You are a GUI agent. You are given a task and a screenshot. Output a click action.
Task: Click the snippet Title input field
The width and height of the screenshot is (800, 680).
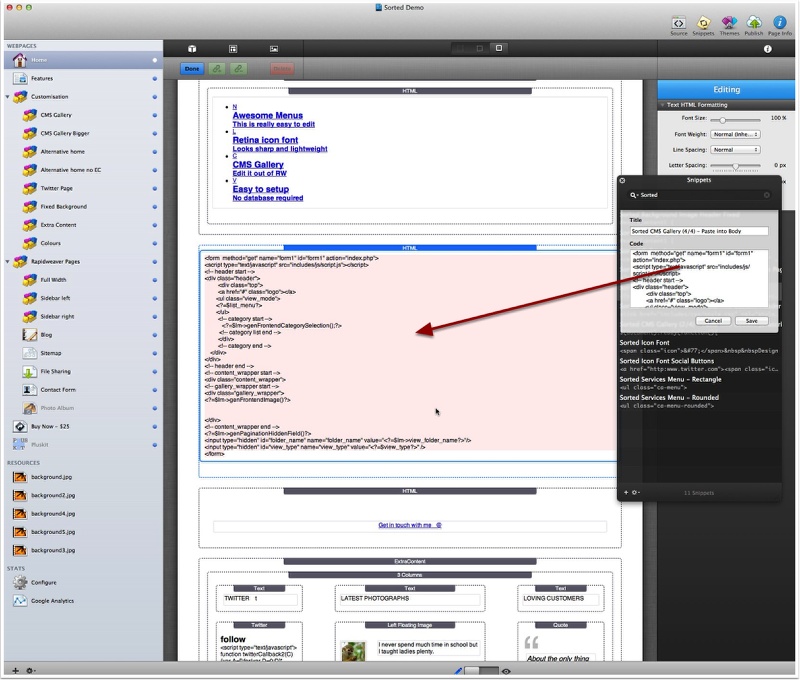tap(699, 231)
